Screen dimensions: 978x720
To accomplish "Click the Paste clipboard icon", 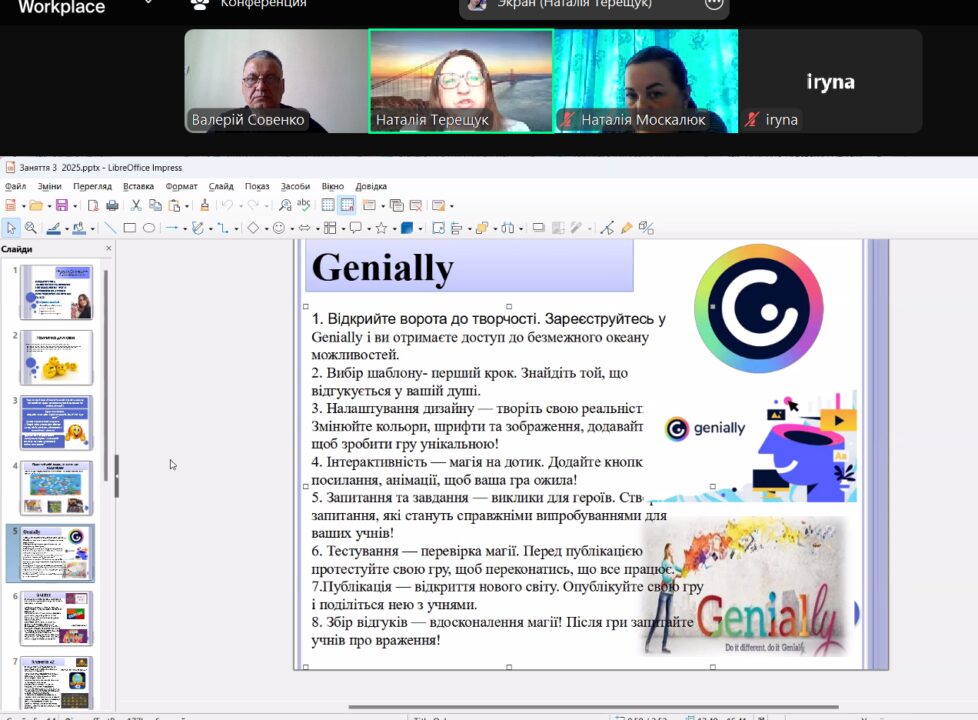I will pyautogui.click(x=175, y=205).
